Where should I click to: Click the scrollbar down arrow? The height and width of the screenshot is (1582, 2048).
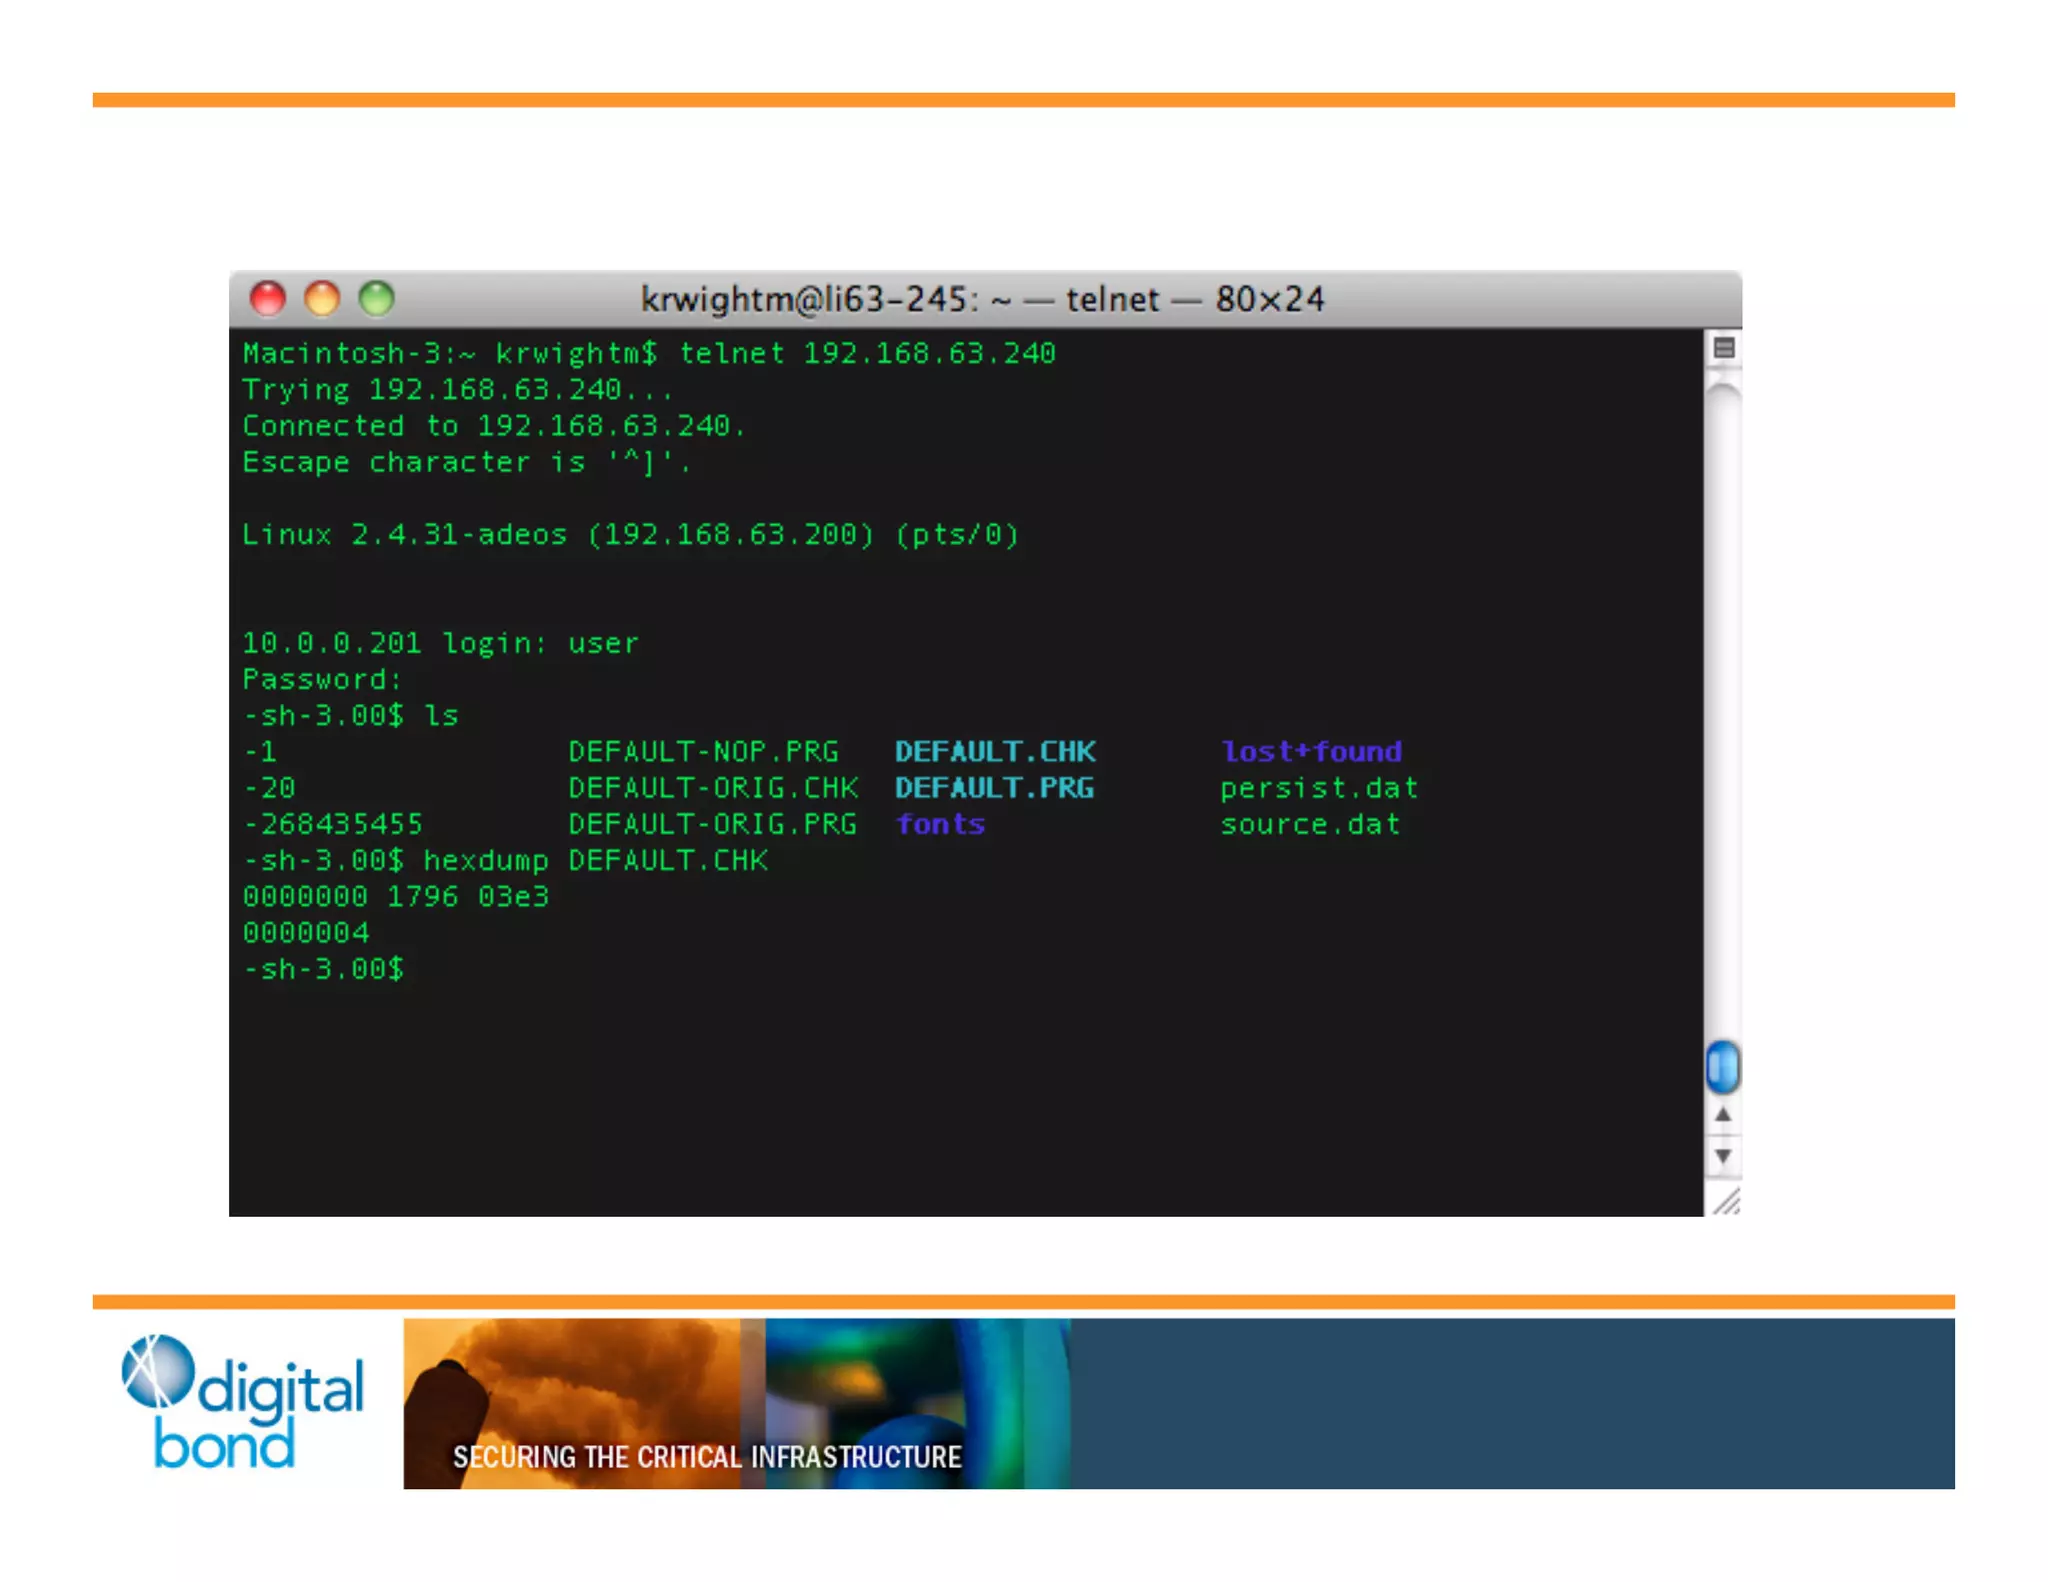(1722, 1156)
